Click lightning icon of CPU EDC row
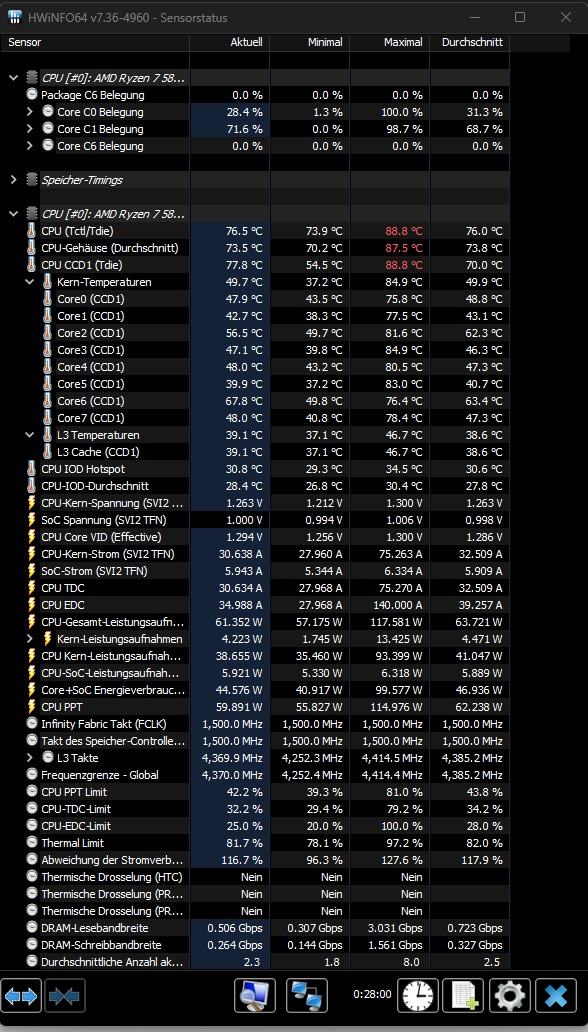Viewport: 588px width, 1032px height. pyautogui.click(x=32, y=605)
